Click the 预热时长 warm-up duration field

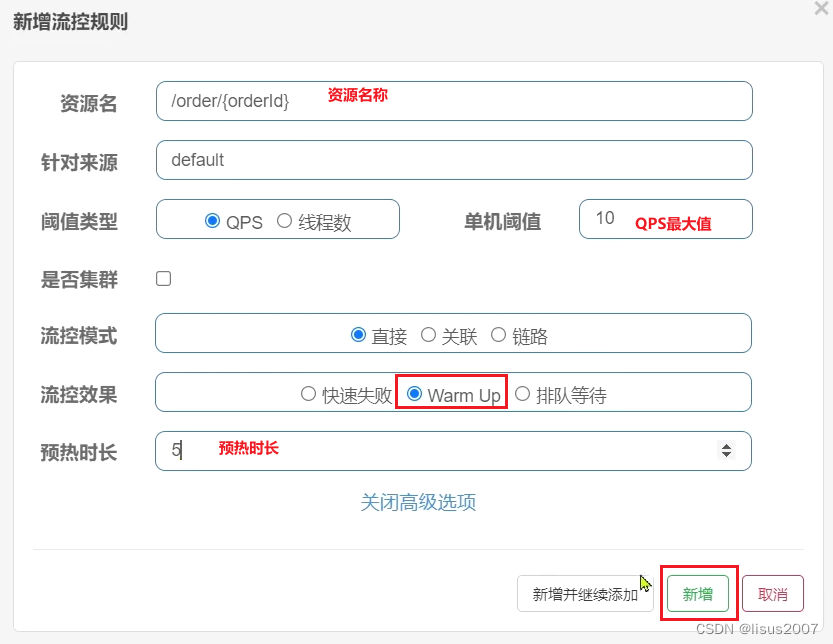click(400, 452)
